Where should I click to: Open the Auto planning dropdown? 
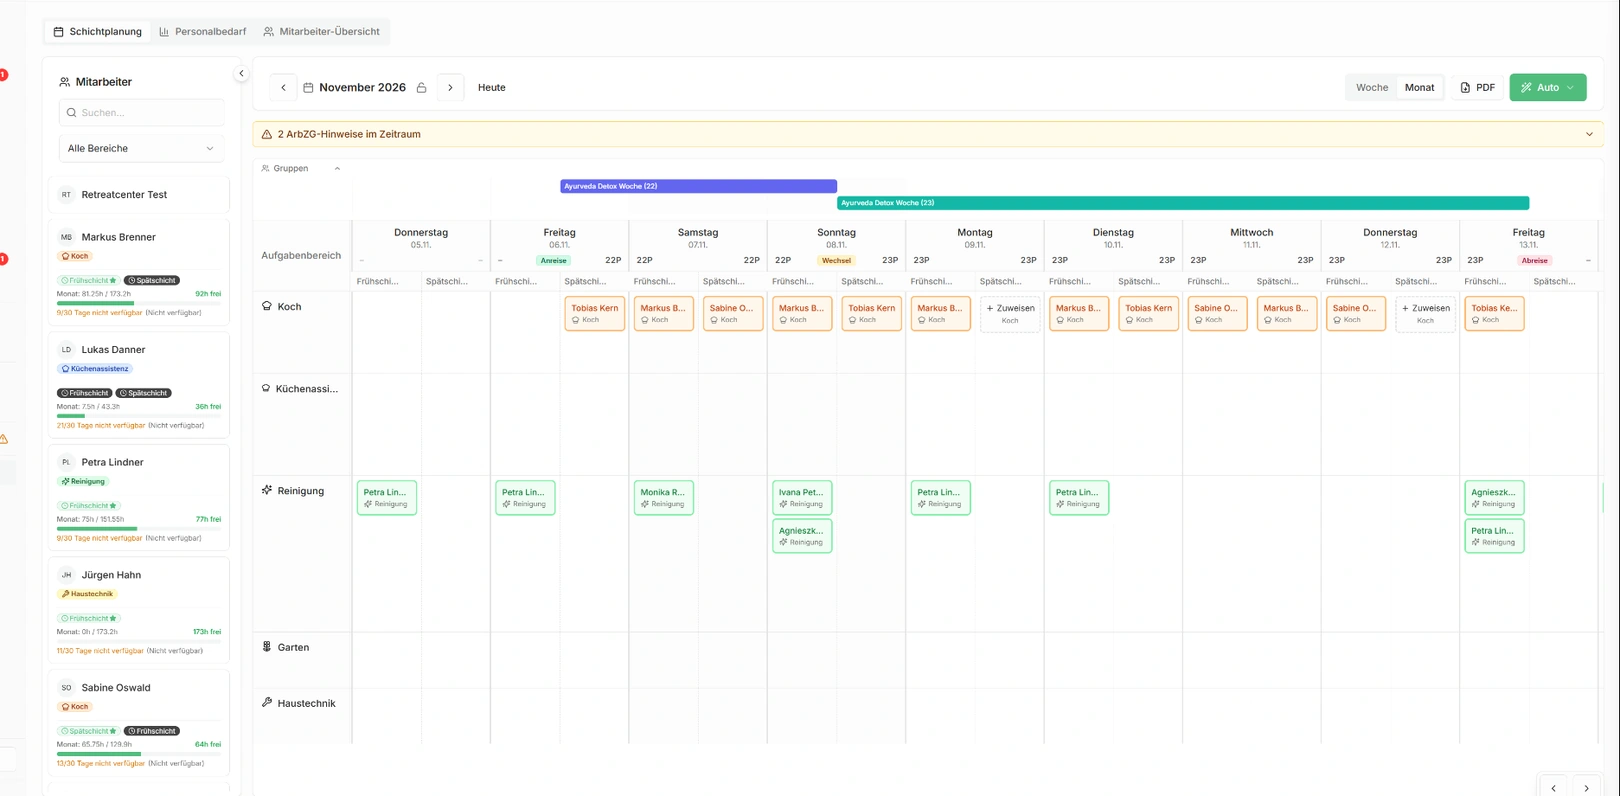point(1548,88)
